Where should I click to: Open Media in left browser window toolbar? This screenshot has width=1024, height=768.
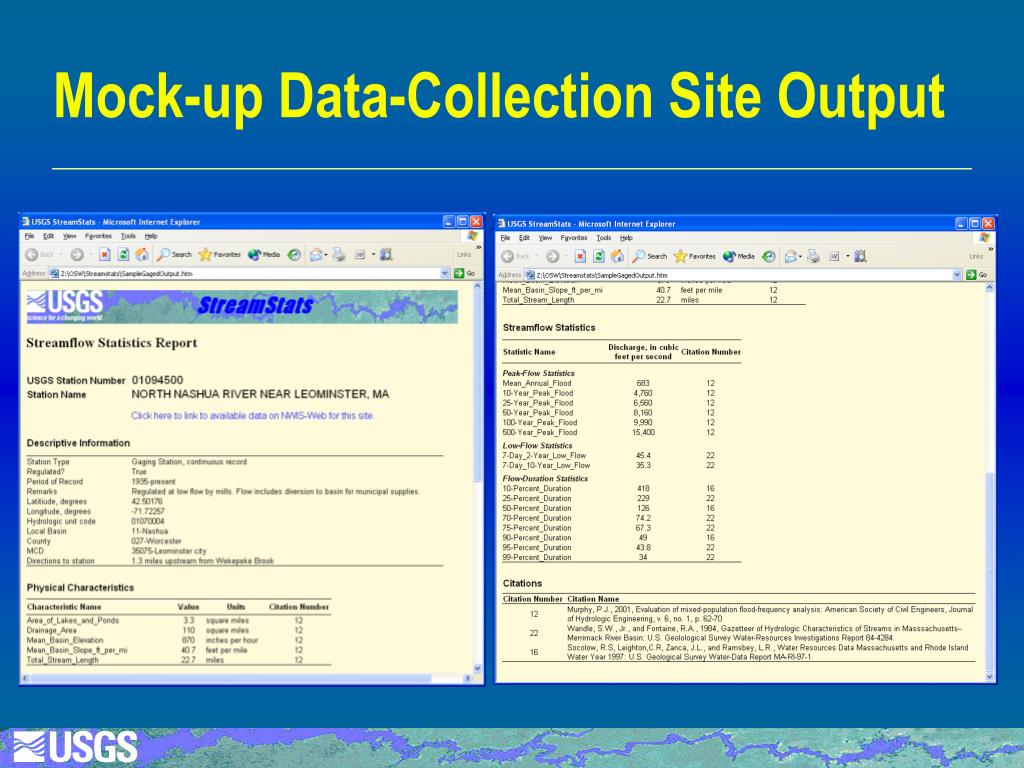(264, 255)
